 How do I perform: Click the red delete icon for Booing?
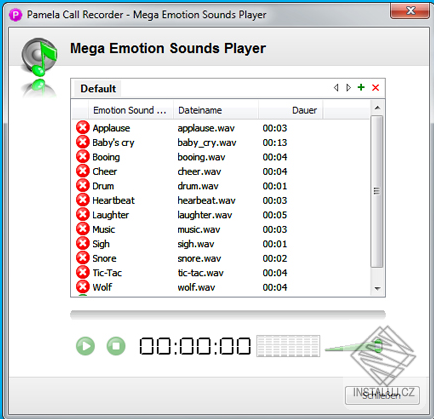click(83, 157)
